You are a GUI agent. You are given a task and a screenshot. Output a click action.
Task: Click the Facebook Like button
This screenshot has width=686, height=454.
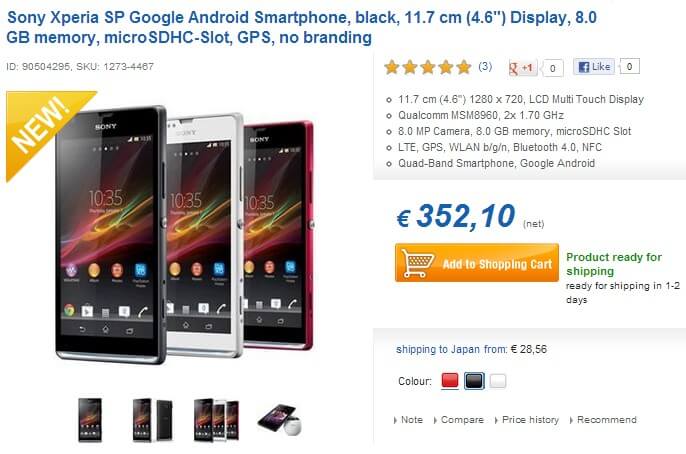coord(594,67)
